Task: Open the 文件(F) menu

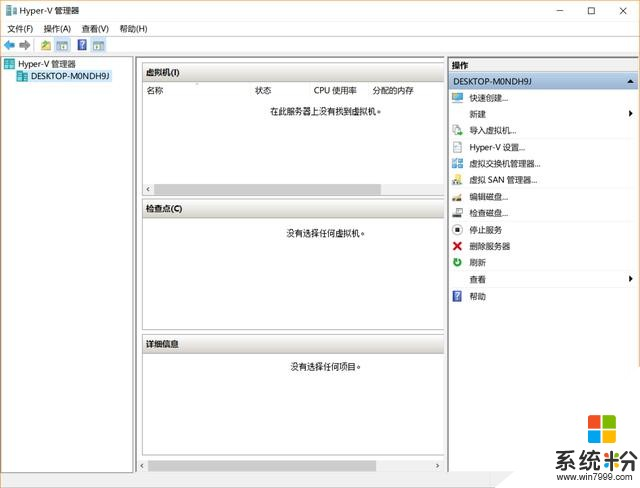Action: point(20,29)
